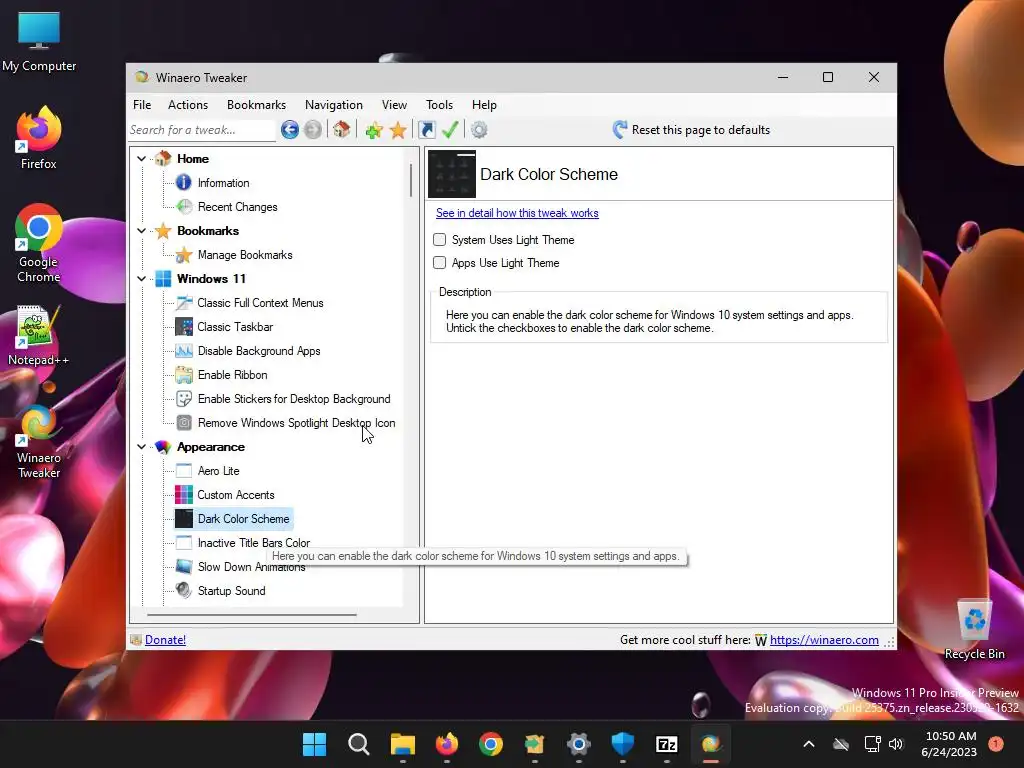The width and height of the screenshot is (1024, 768).
Task: Open the Startup Sound tweak
Action: click(x=231, y=591)
